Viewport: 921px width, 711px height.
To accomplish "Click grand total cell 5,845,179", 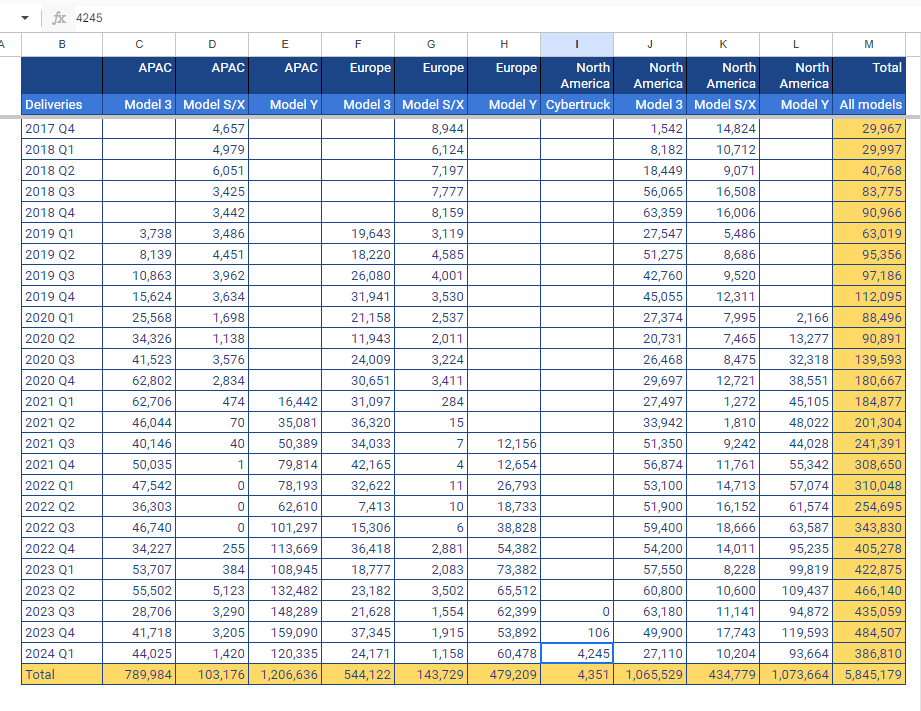I will click(869, 675).
